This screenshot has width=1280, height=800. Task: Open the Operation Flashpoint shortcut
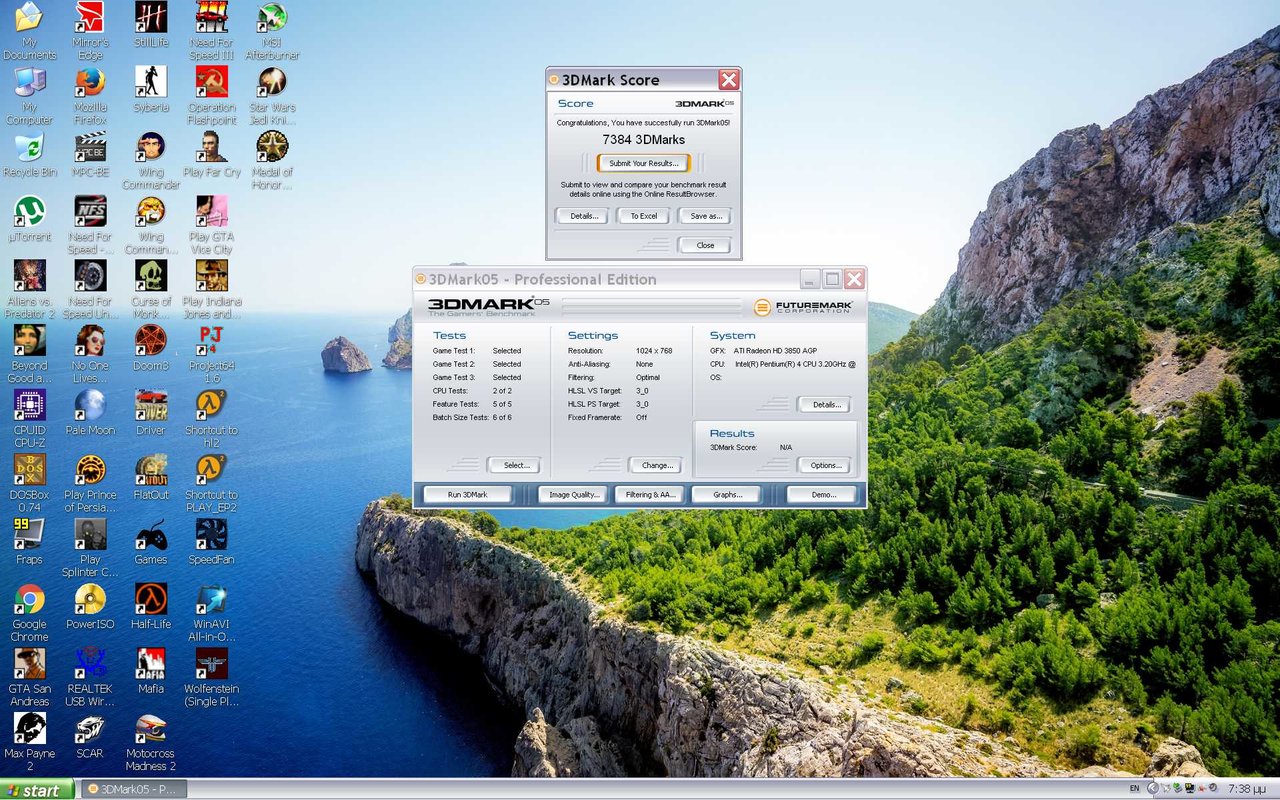click(x=212, y=95)
